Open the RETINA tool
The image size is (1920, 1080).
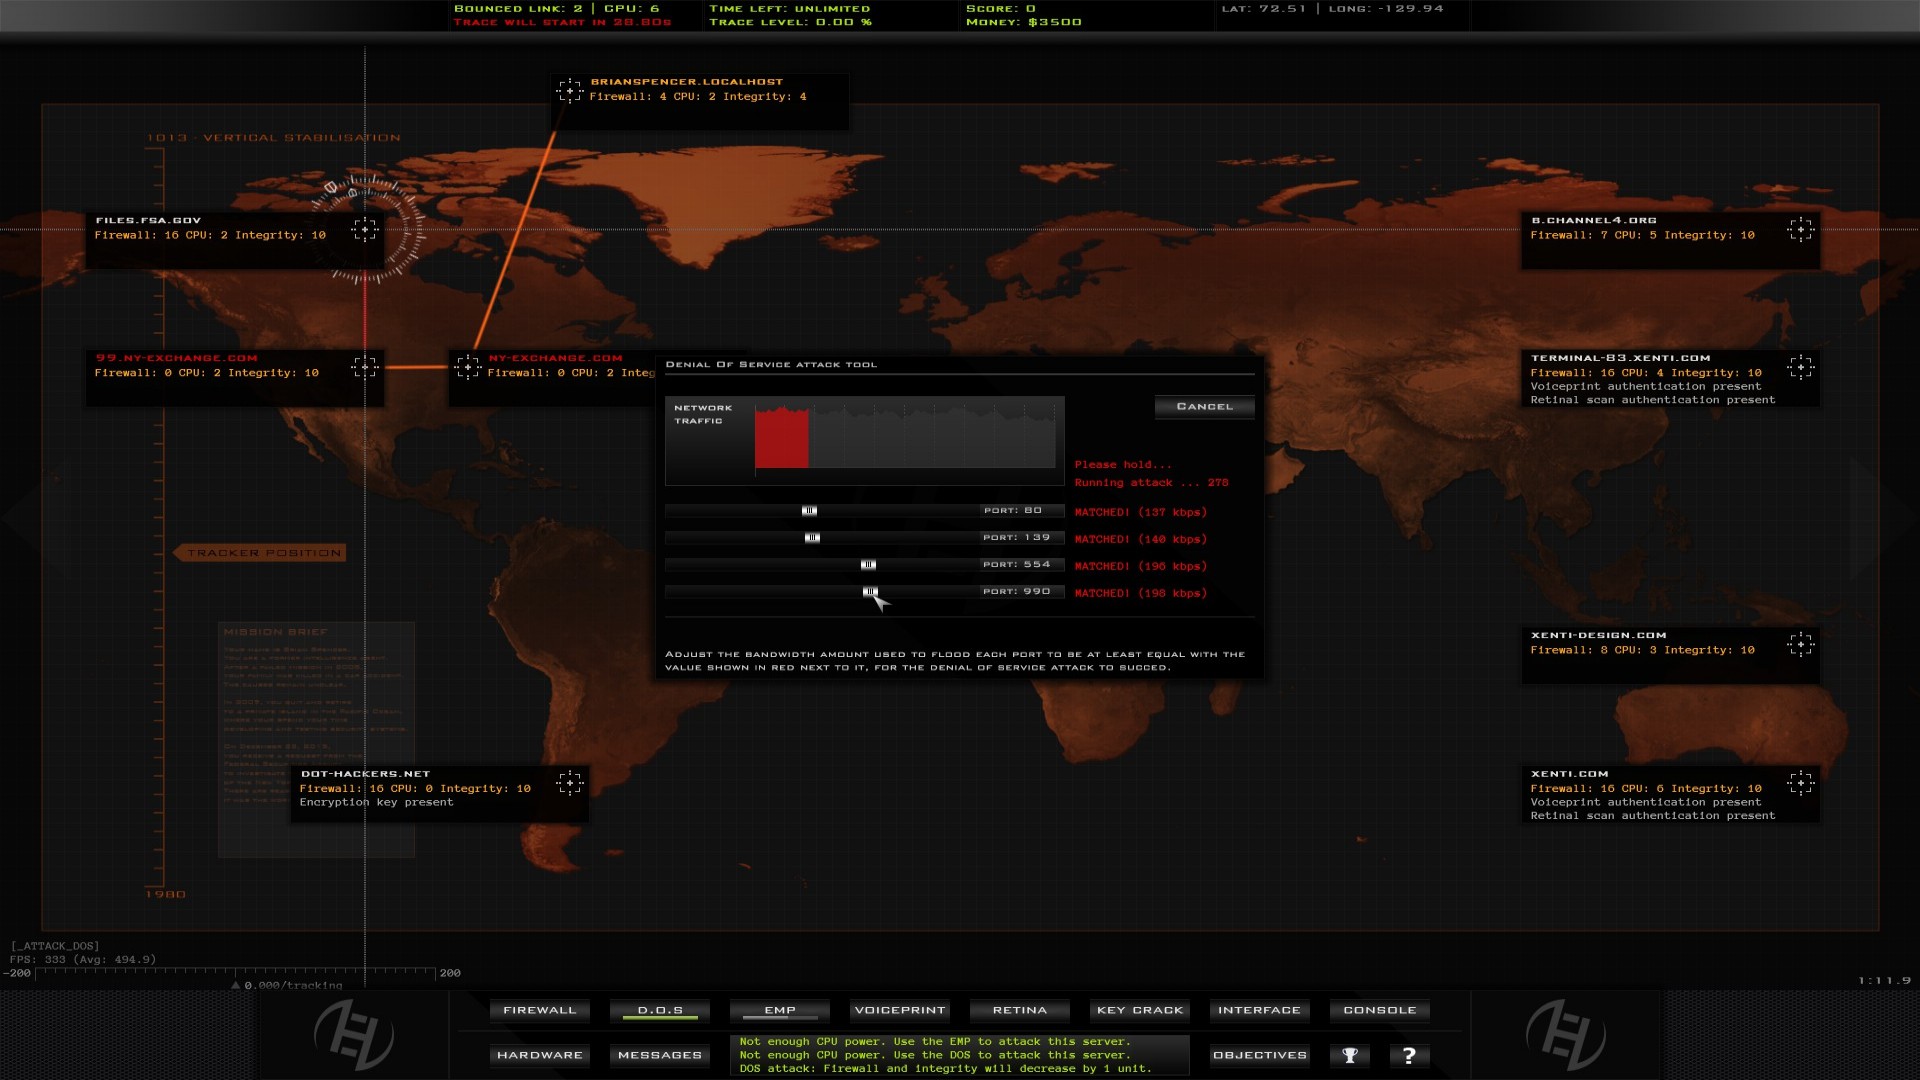coord(1018,1010)
